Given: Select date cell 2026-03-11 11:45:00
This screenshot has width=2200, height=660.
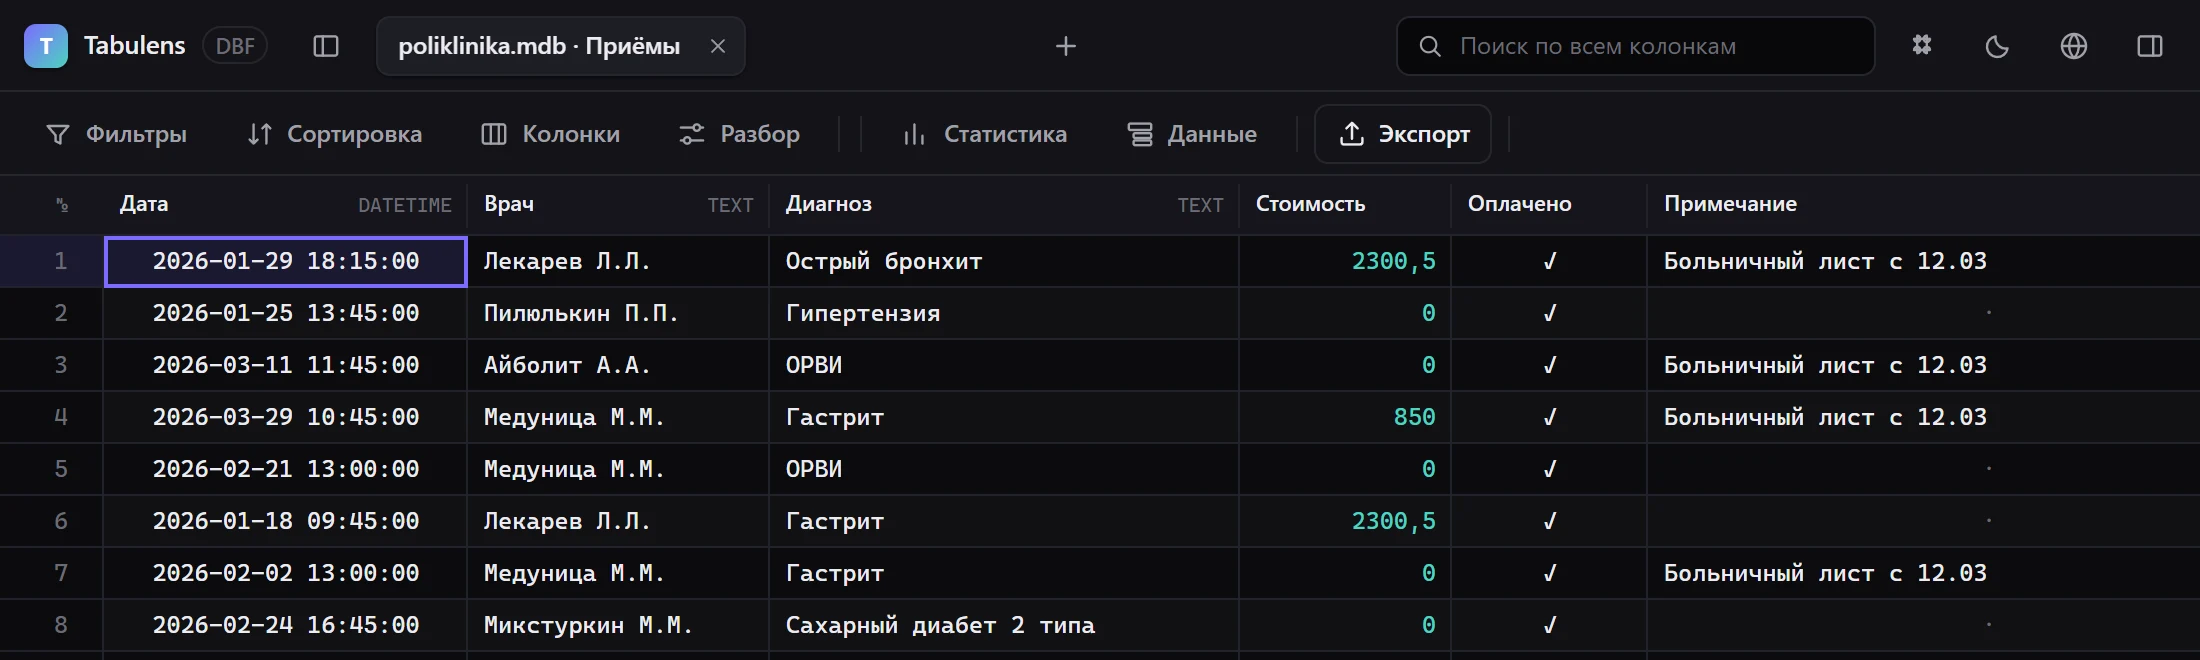Looking at the screenshot, I should [x=285, y=366].
